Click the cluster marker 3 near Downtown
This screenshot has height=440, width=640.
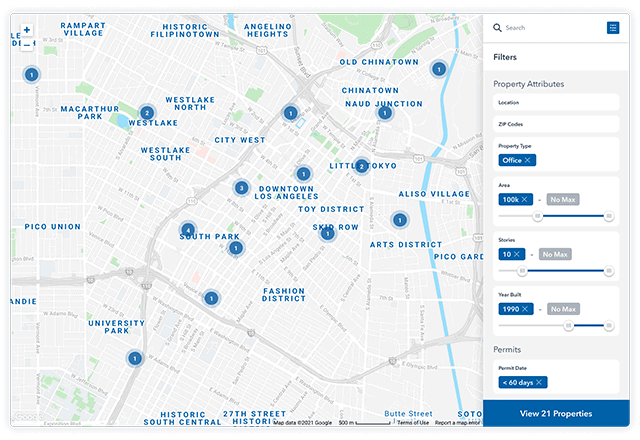(241, 188)
